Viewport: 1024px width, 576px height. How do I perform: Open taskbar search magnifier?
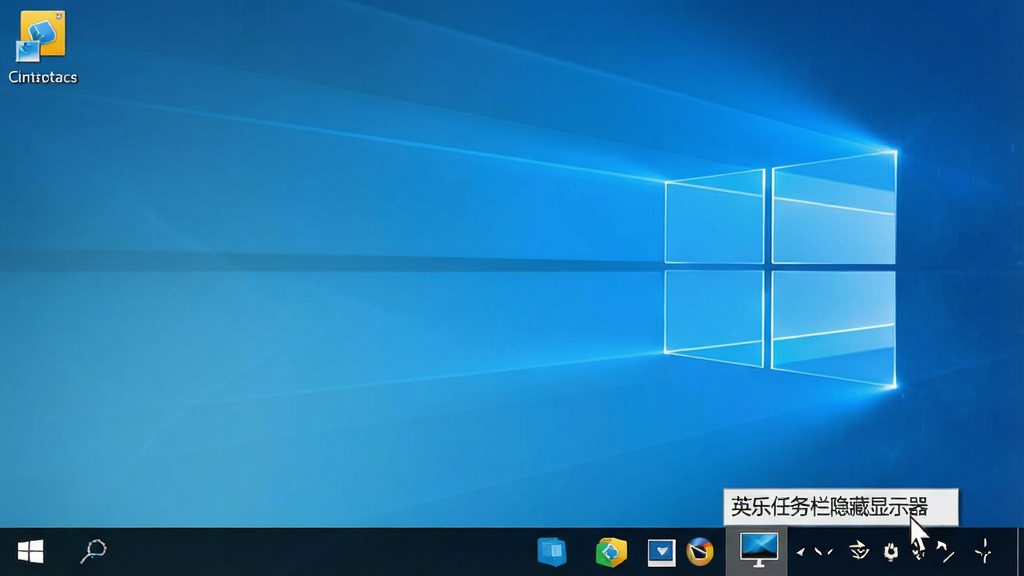click(x=93, y=551)
